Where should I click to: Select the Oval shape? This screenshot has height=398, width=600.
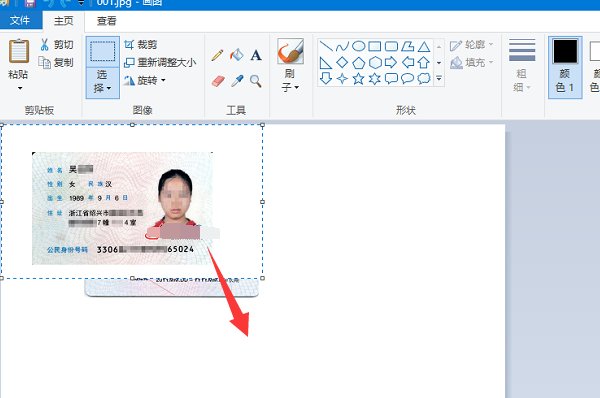tap(358, 46)
